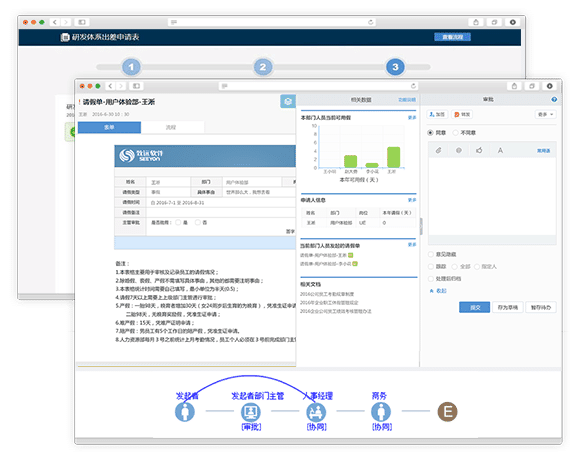Select the 发起者部门主管 workflow node icon
Viewport: 580px width, 460px height.
click(251, 412)
